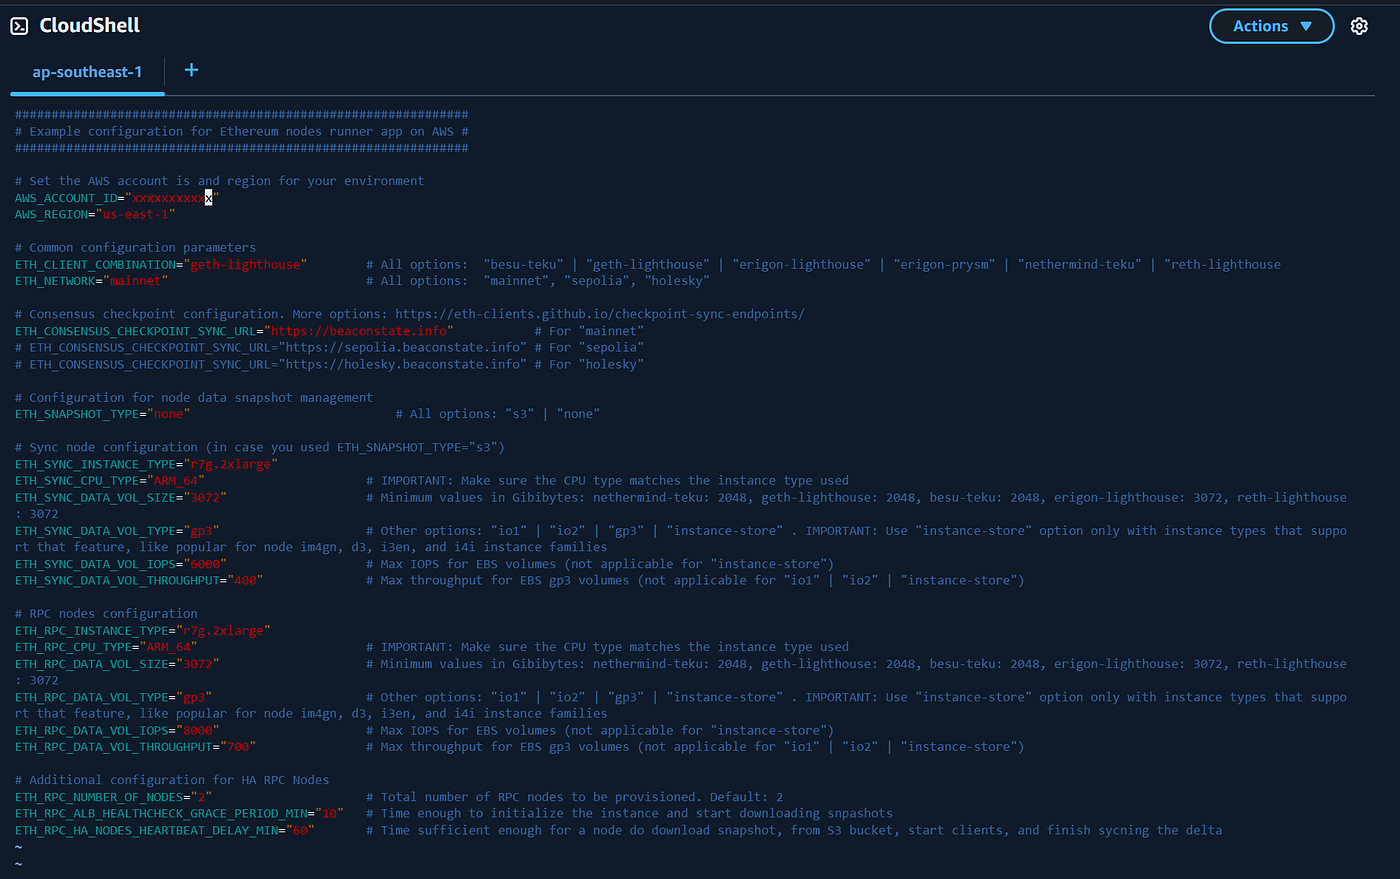Click ETH_RPC_DATA_VOL_TYPE value gp3

194,697
